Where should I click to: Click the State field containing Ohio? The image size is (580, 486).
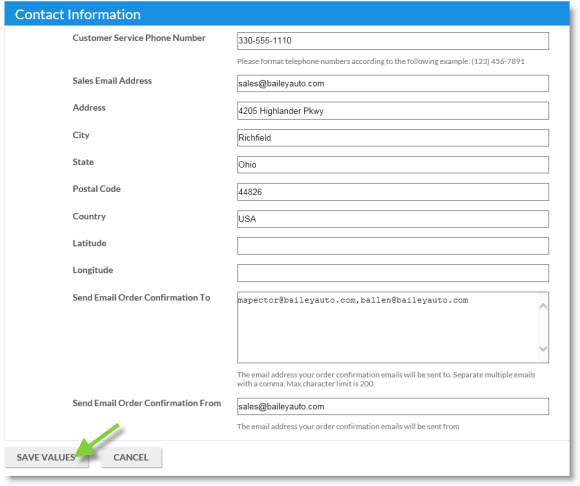point(392,165)
